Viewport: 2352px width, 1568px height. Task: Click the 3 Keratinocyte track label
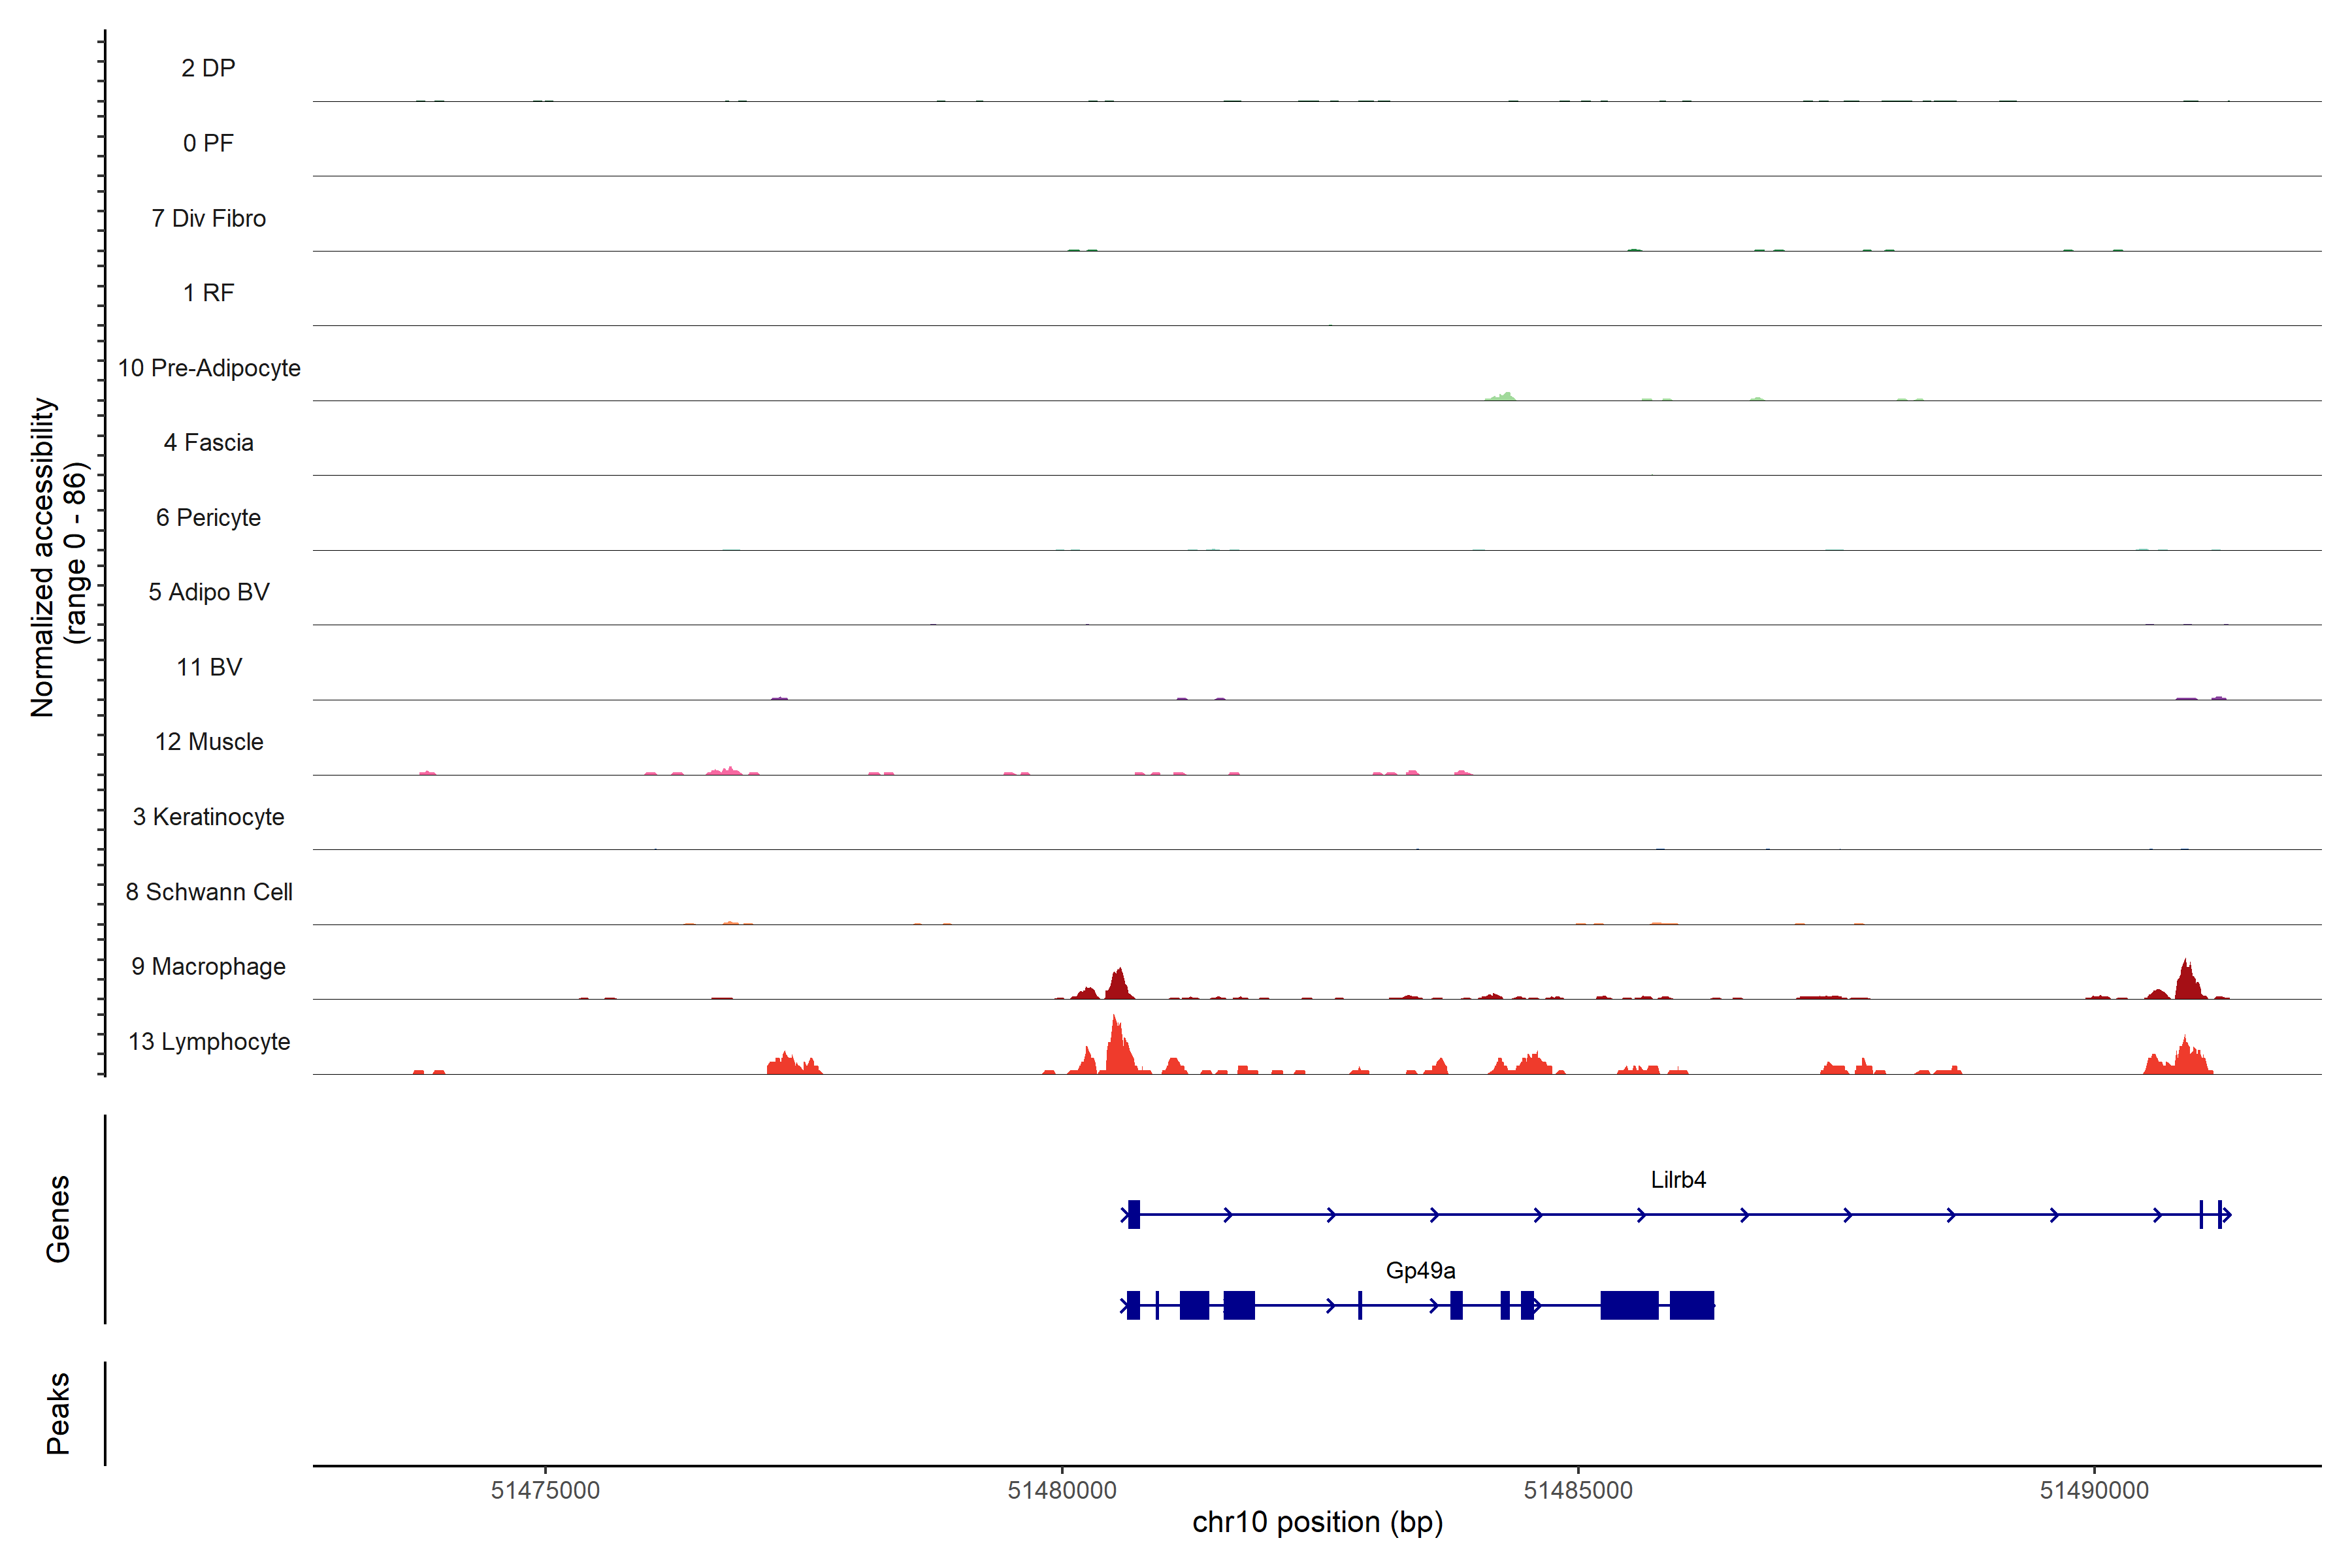pos(208,817)
